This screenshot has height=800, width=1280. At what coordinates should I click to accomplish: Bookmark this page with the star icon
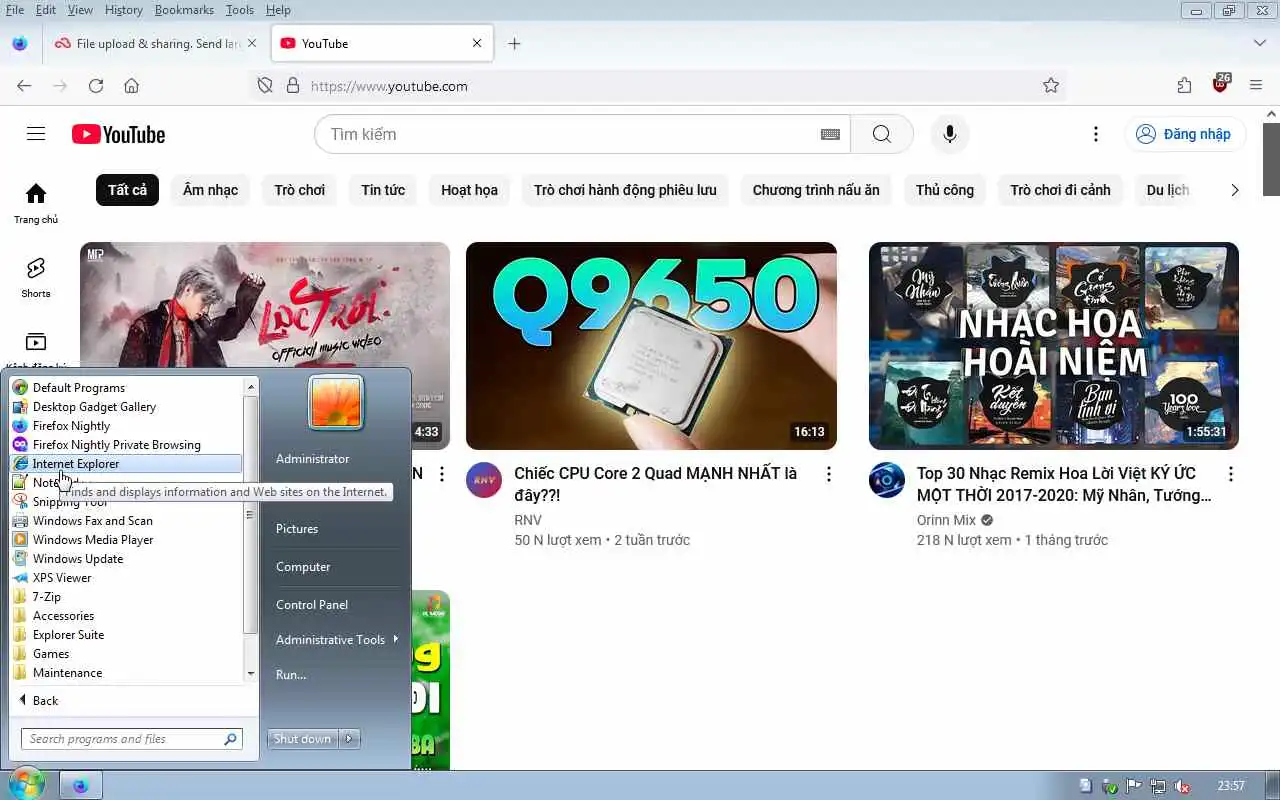tap(1051, 86)
